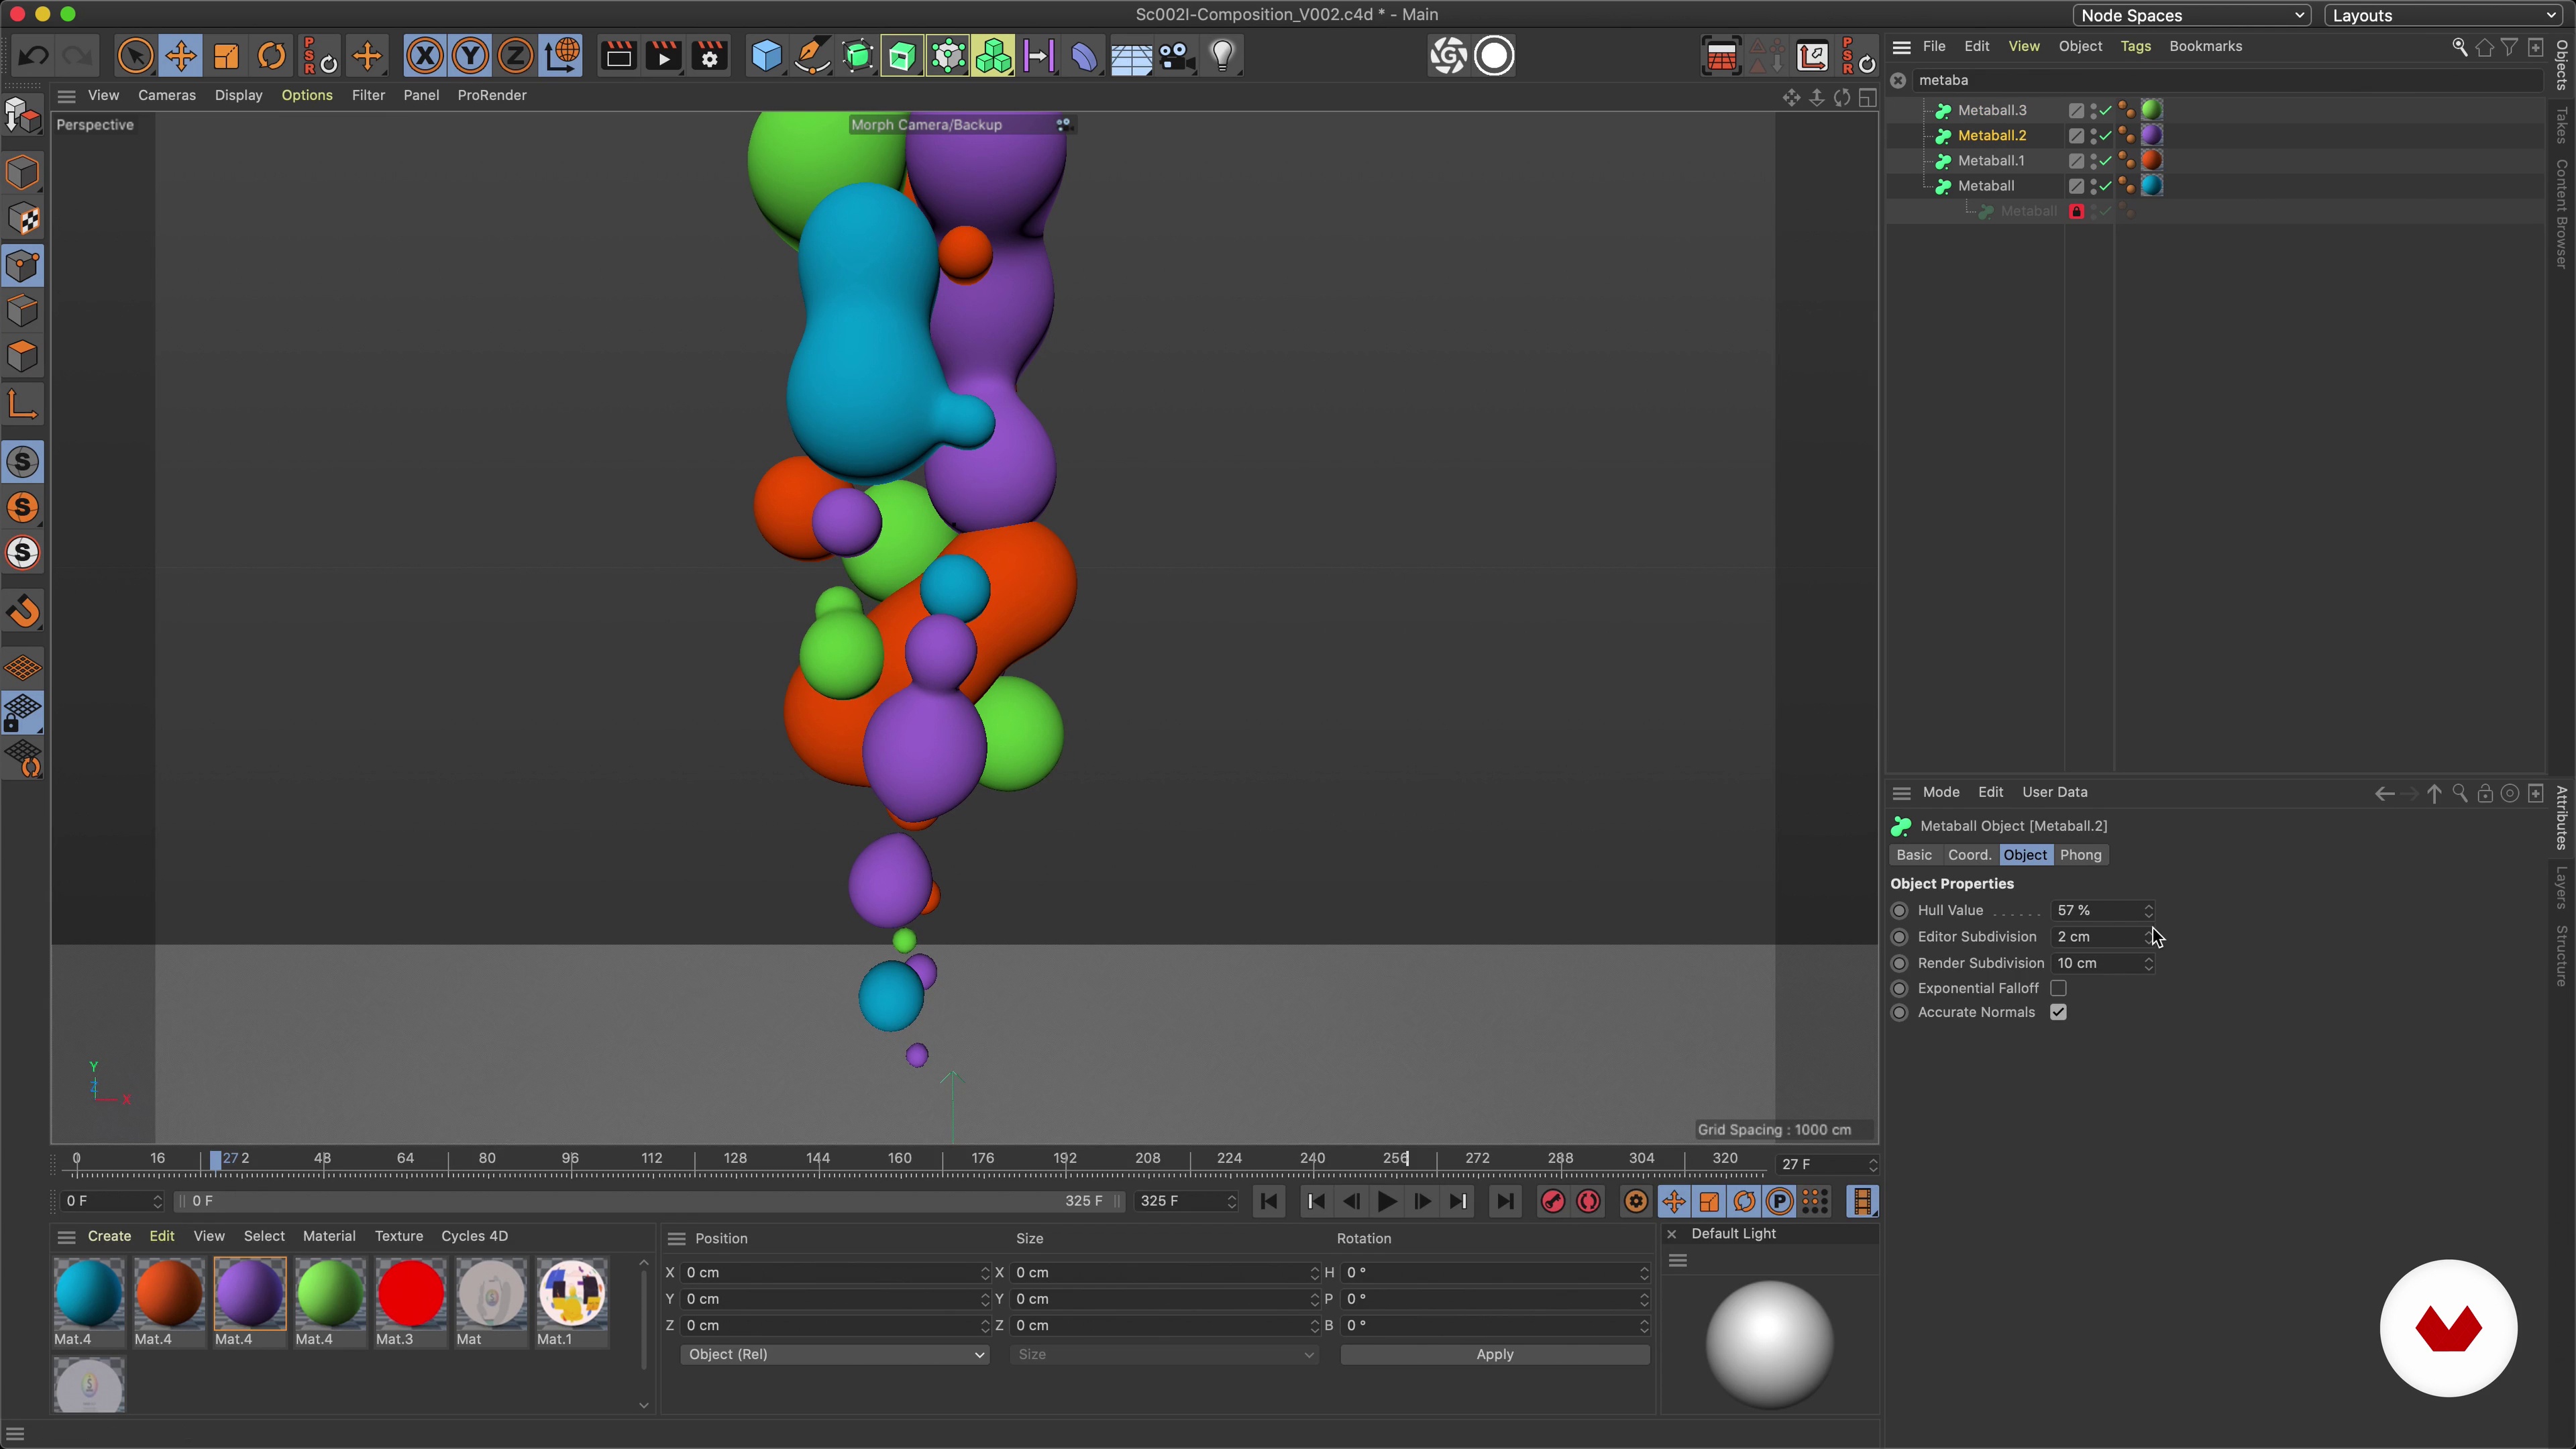This screenshot has width=2576, height=1449.
Task: Enable Exponential Falloff checkbox
Action: point(2058,988)
